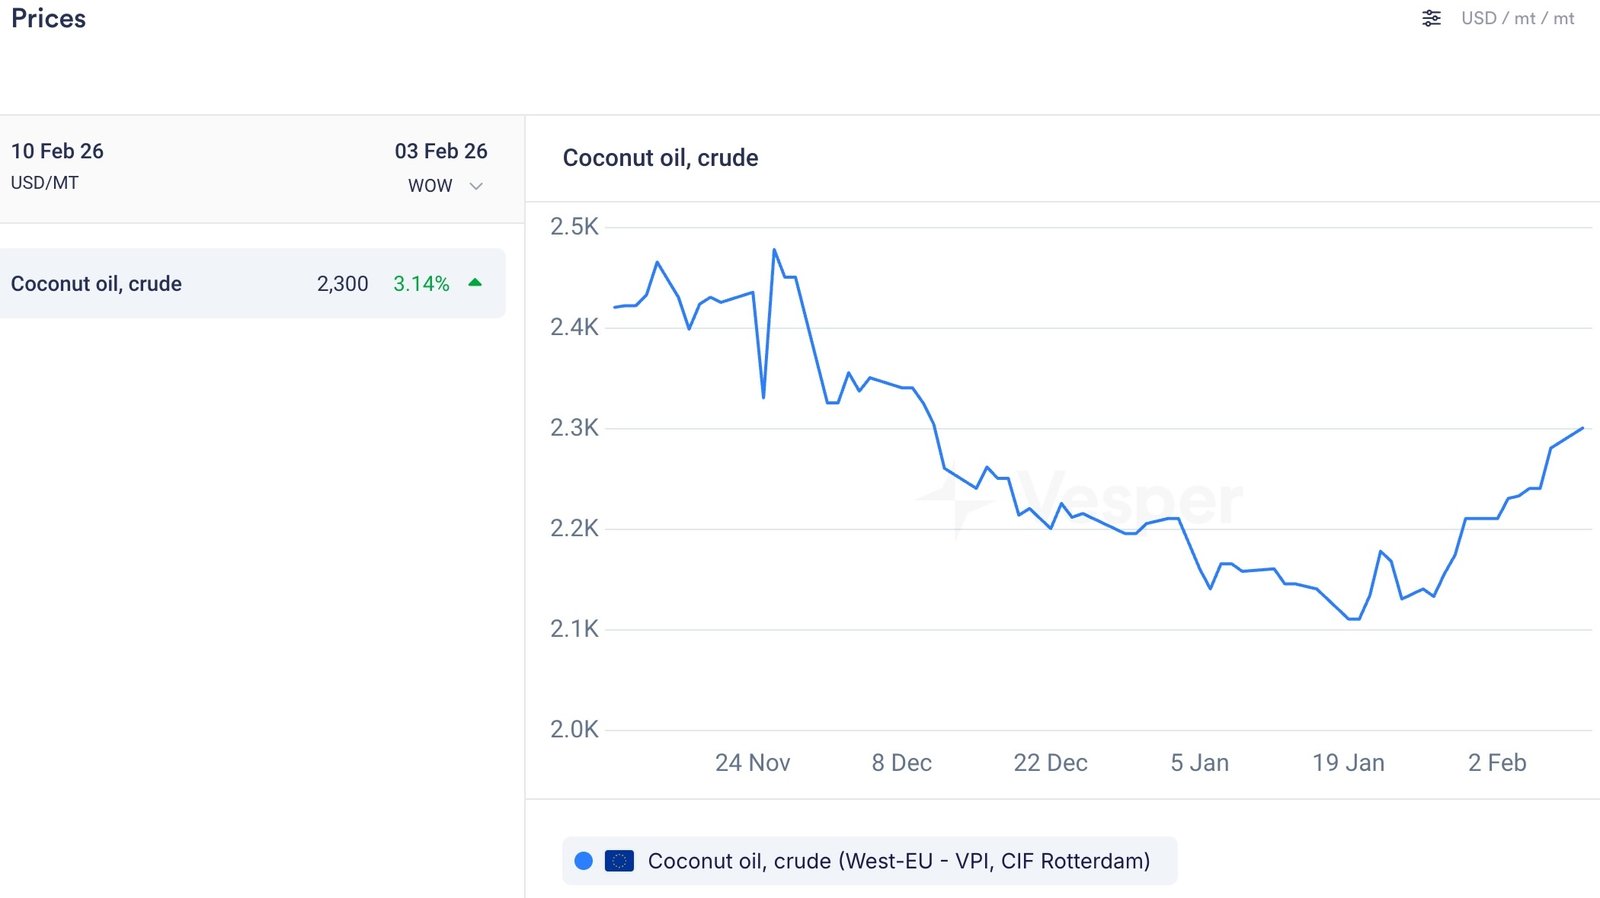Viewport: 1600px width, 898px height.
Task: Click the Vesper watermark logo on chart
Action: 1080,500
